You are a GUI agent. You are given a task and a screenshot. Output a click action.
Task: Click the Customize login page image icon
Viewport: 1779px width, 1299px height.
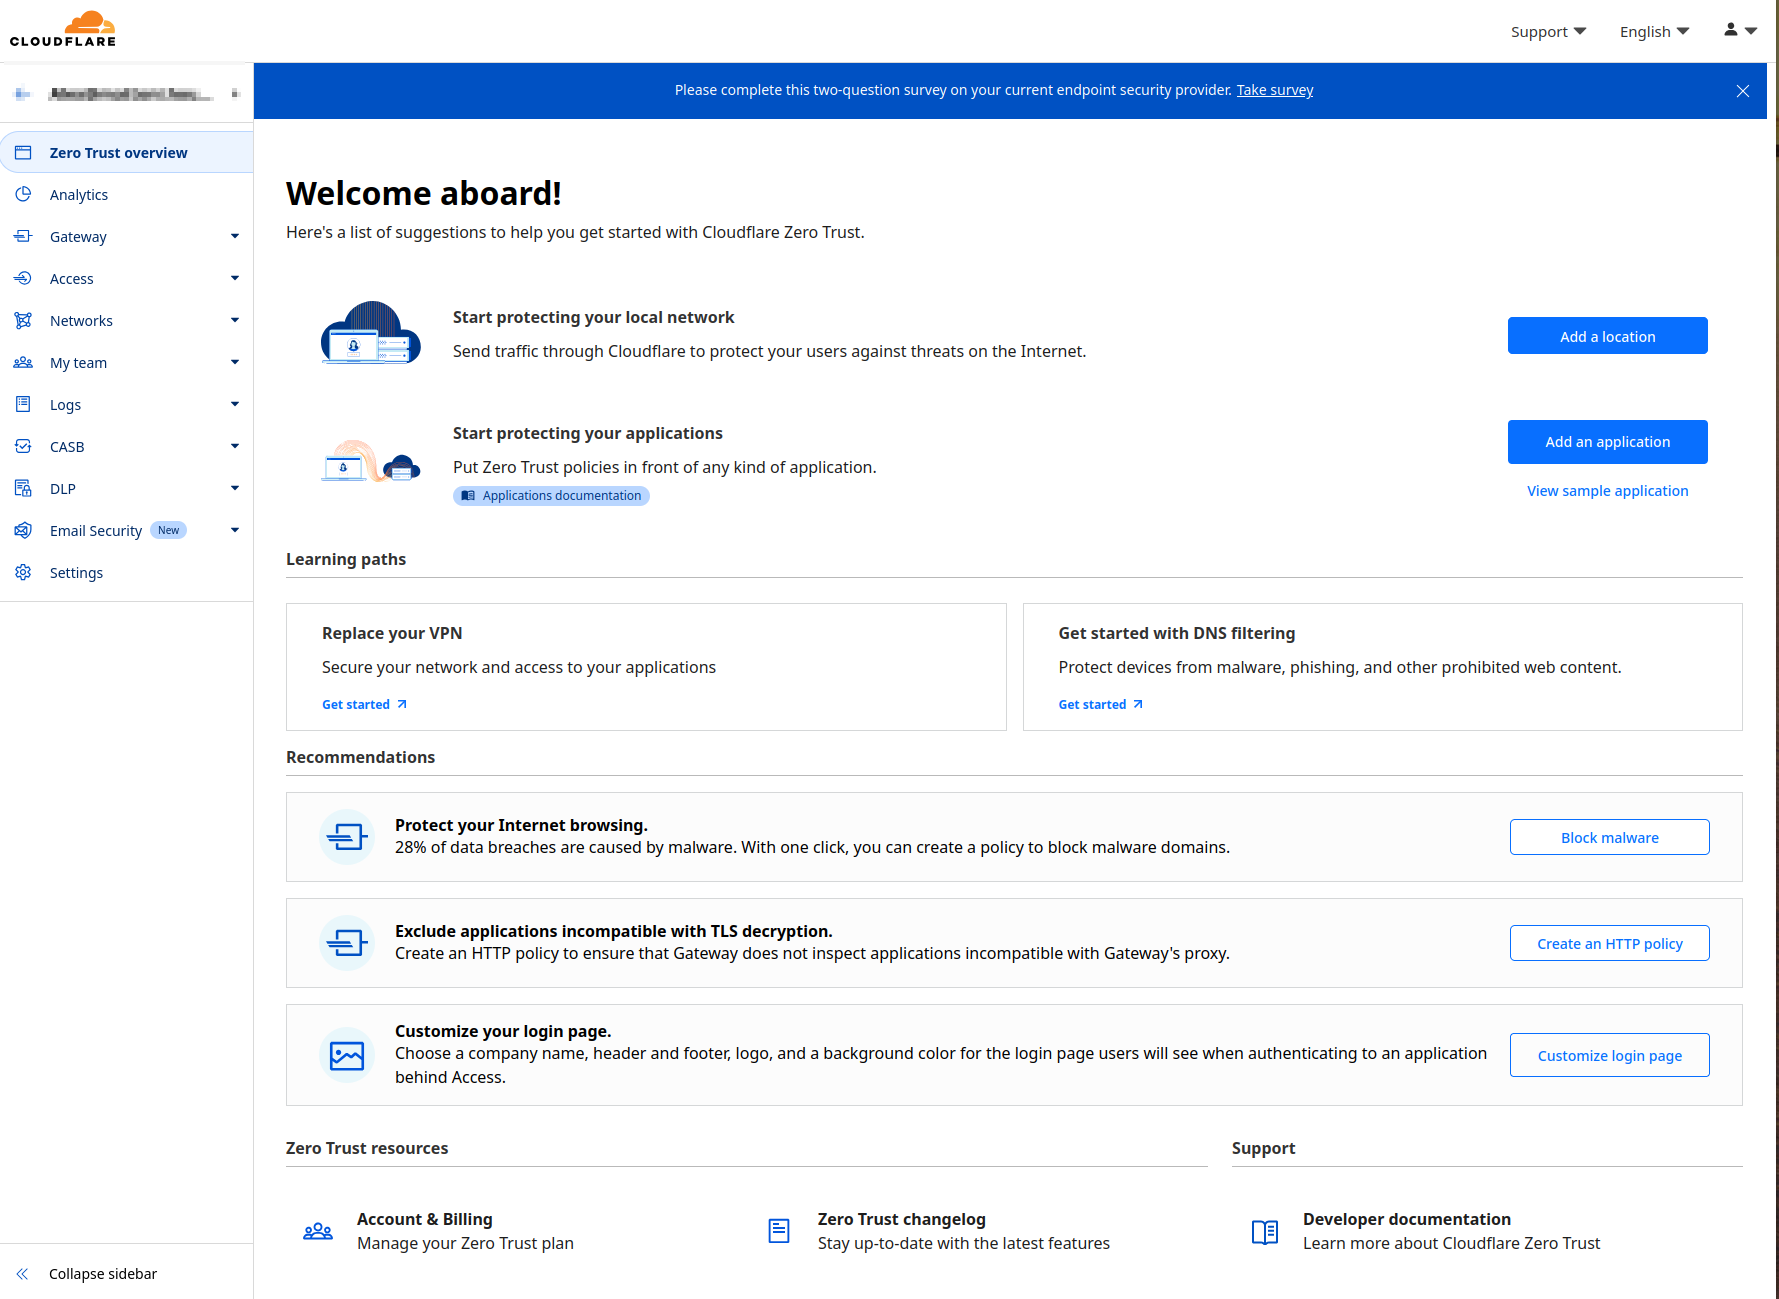(x=347, y=1055)
